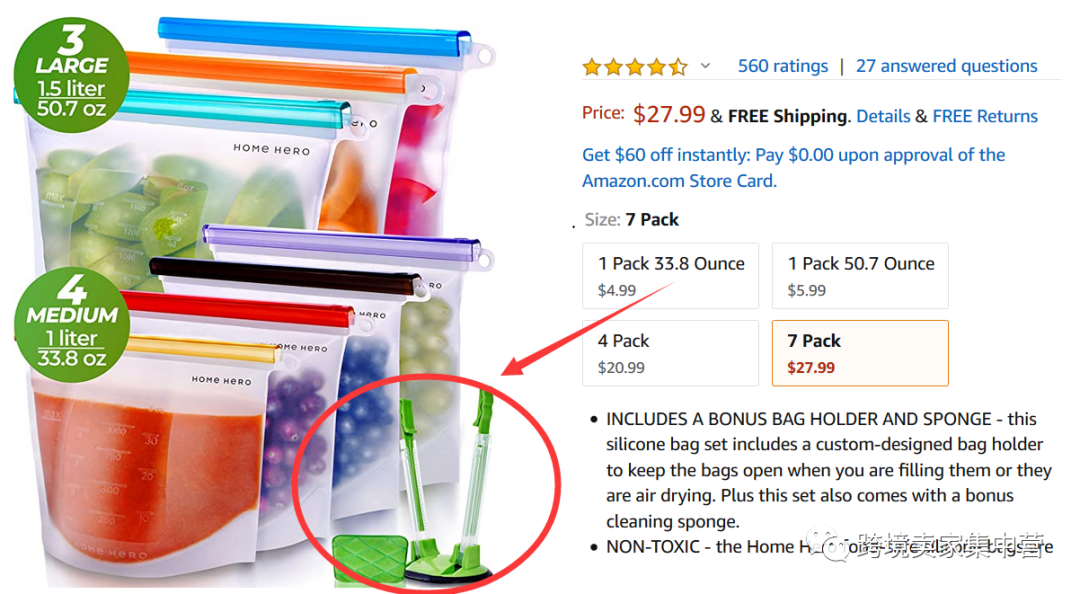The image size is (1080, 594).
Task: Choose the 7 Pack size option
Action: pyautogui.click(x=860, y=353)
